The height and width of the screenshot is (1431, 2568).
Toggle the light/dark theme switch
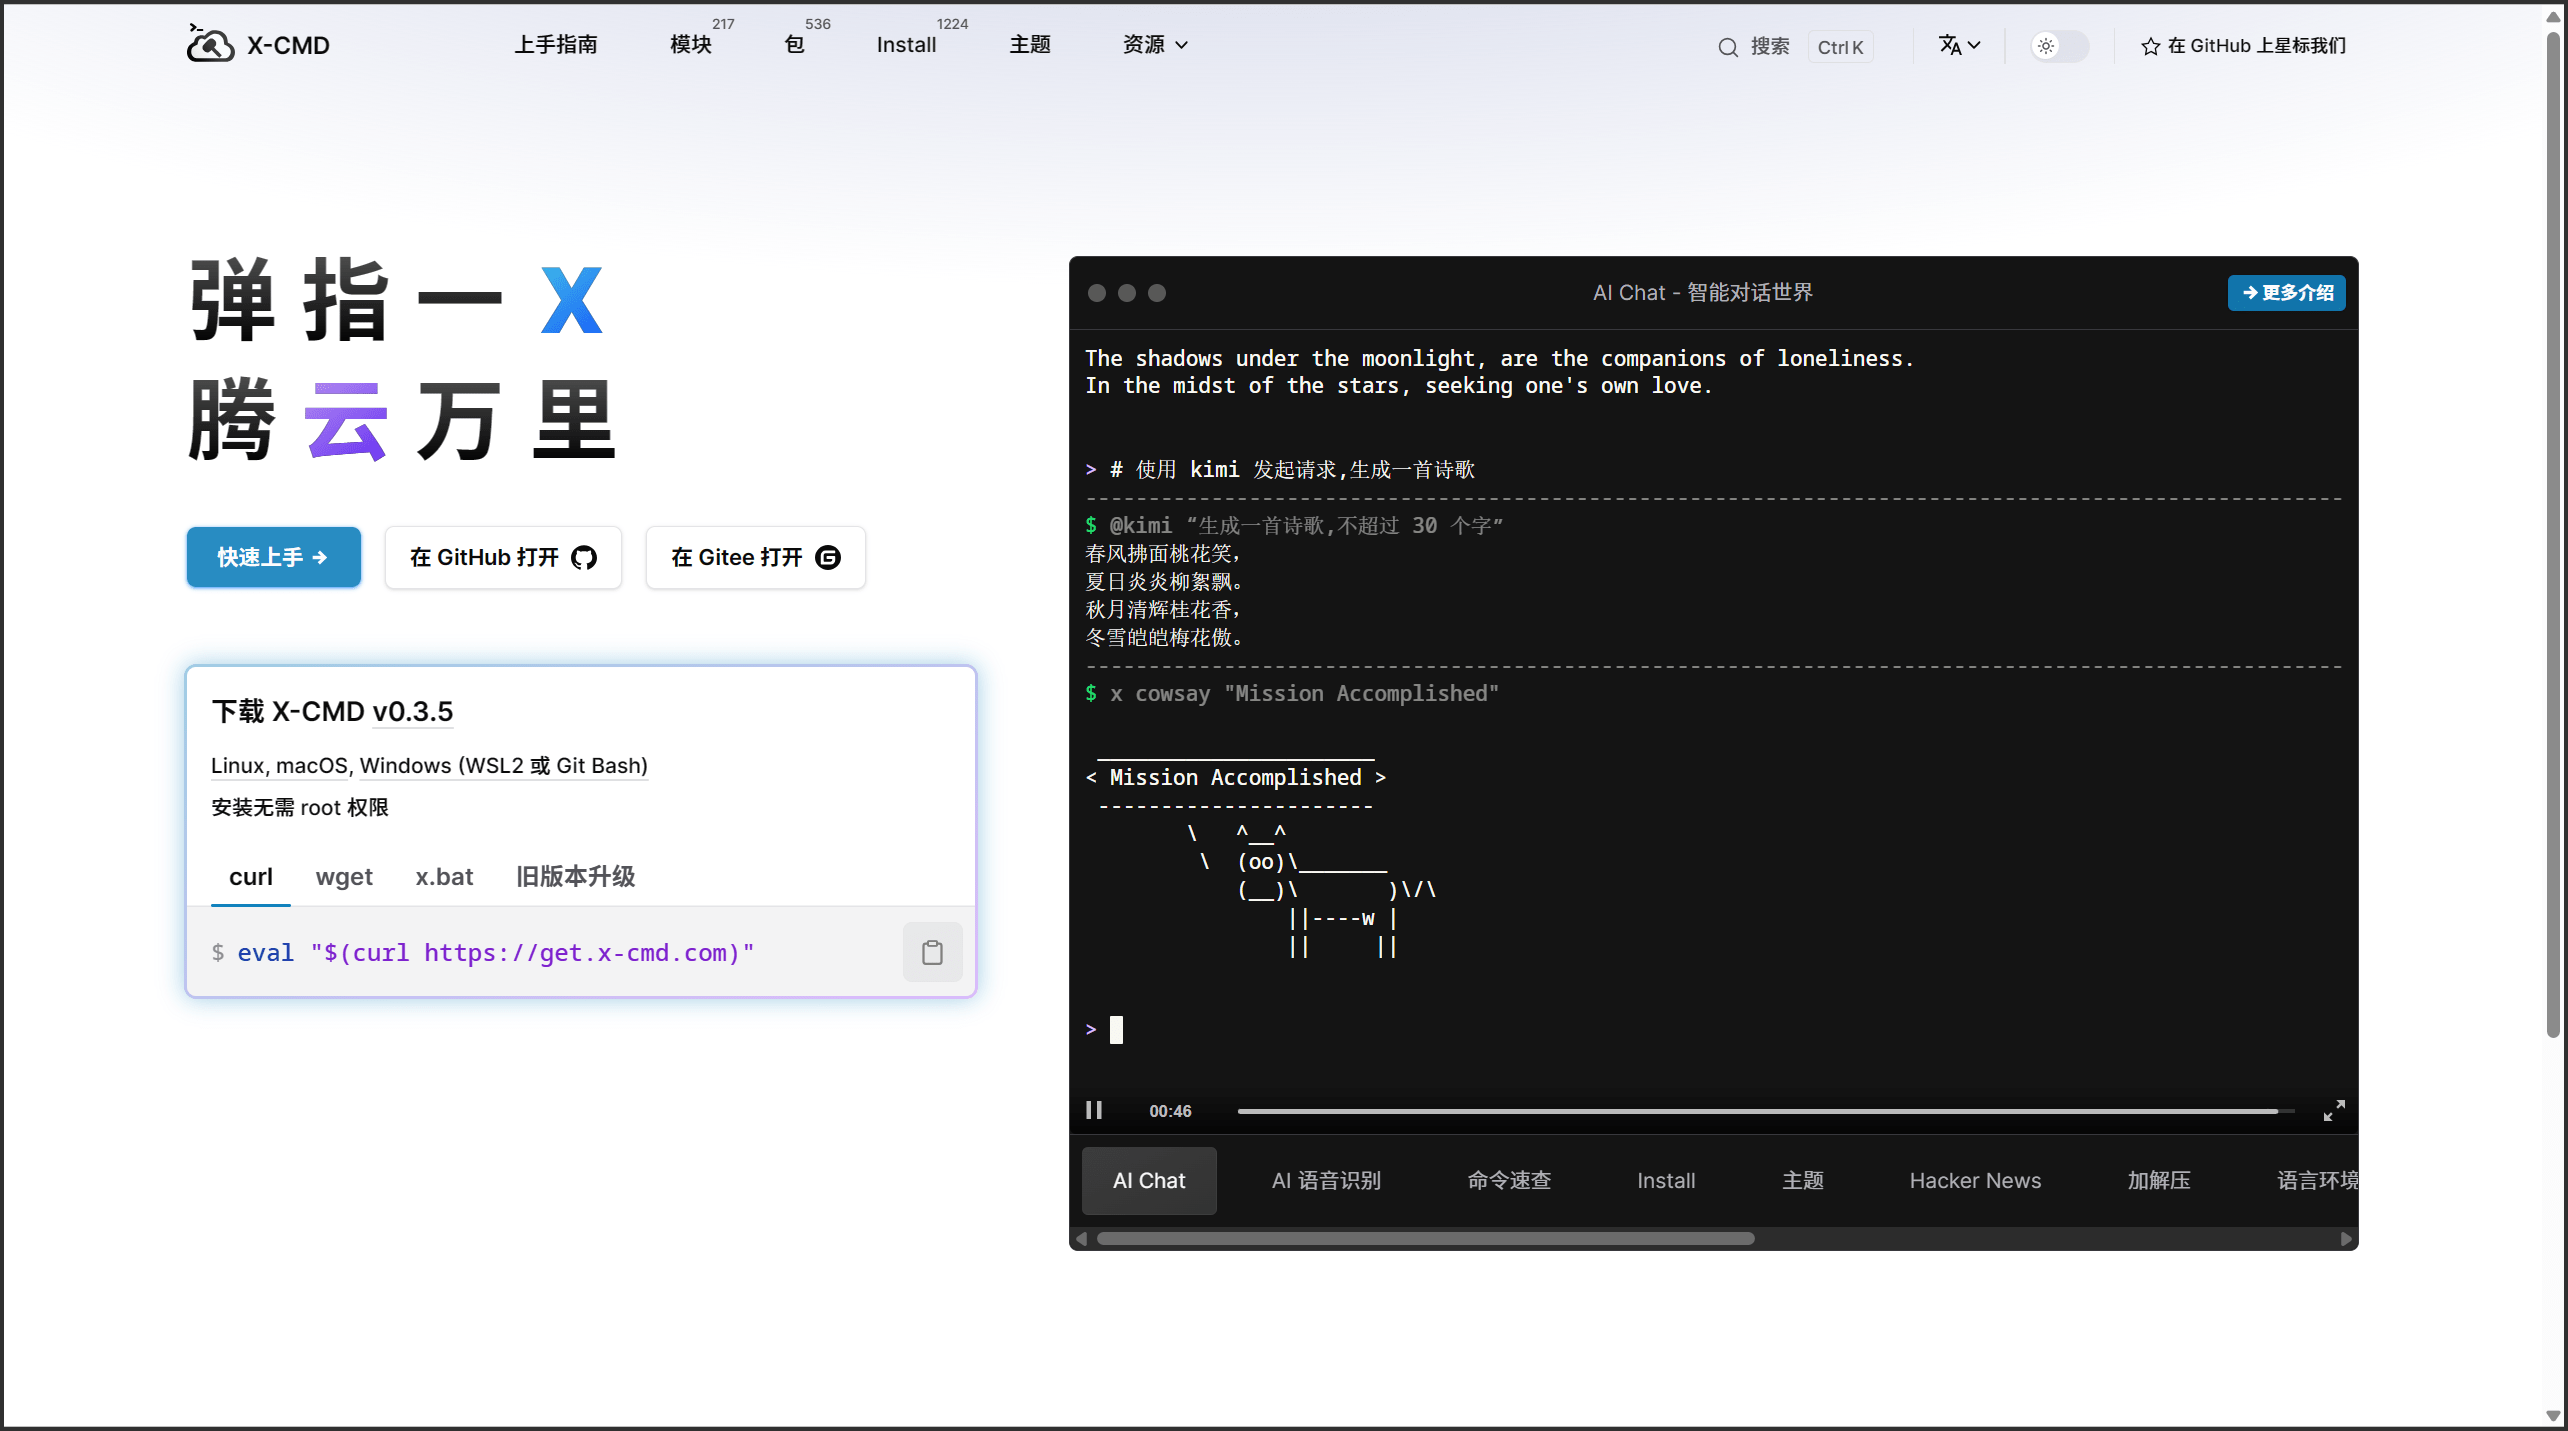coord(2058,46)
